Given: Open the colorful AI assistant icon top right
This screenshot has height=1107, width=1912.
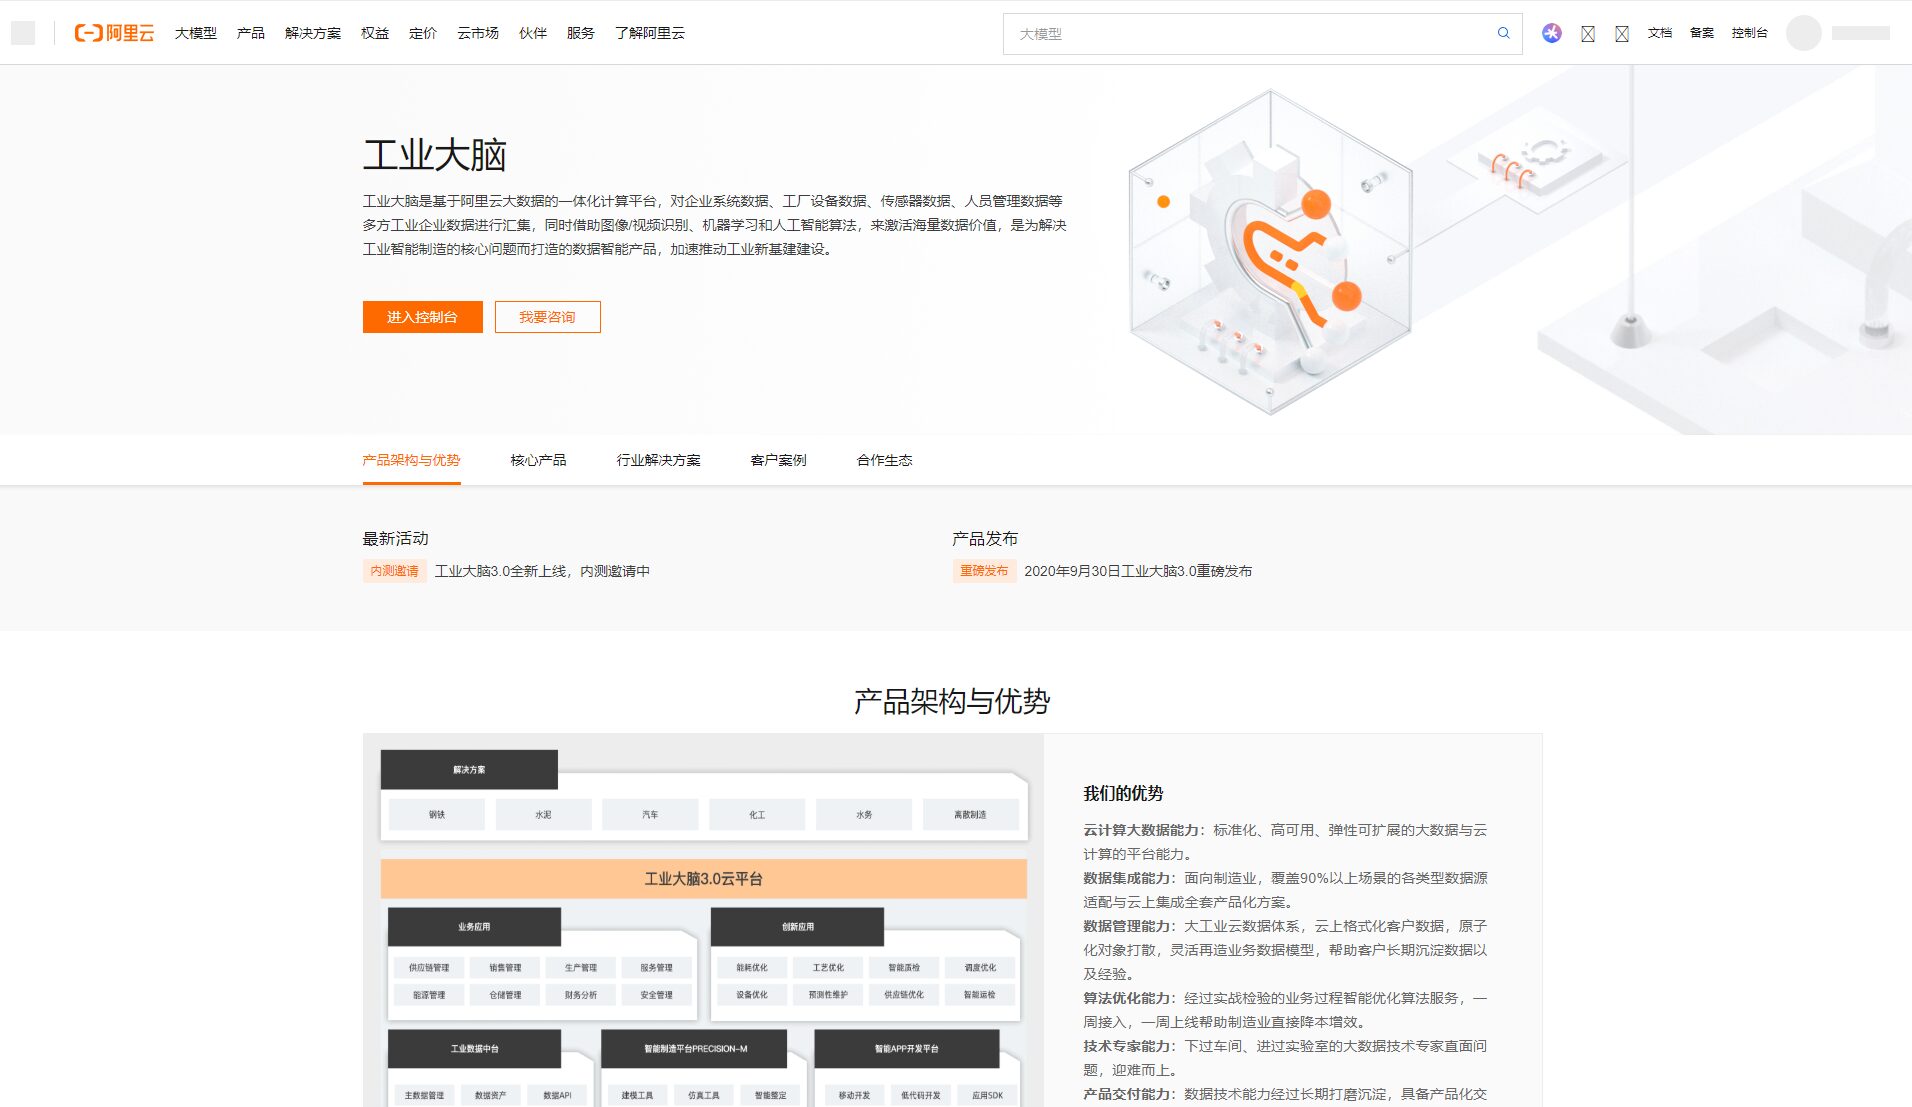Looking at the screenshot, I should coord(1552,33).
